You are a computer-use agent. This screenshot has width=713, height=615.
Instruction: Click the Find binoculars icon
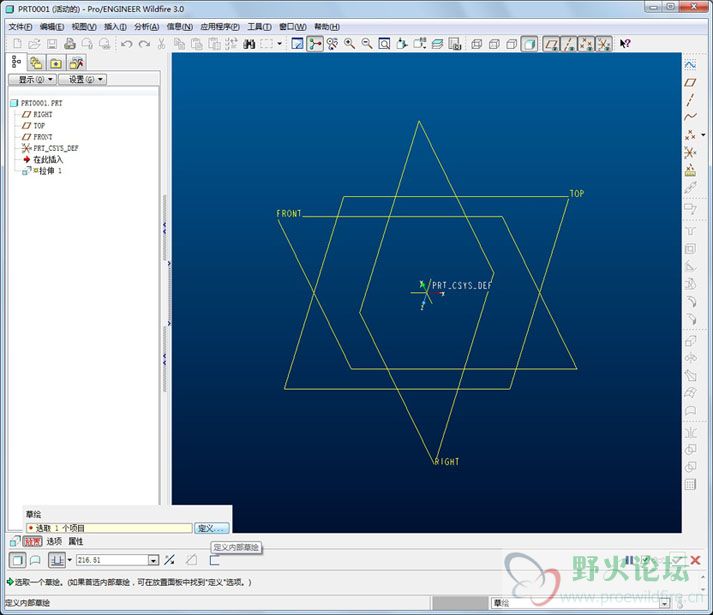[249, 44]
